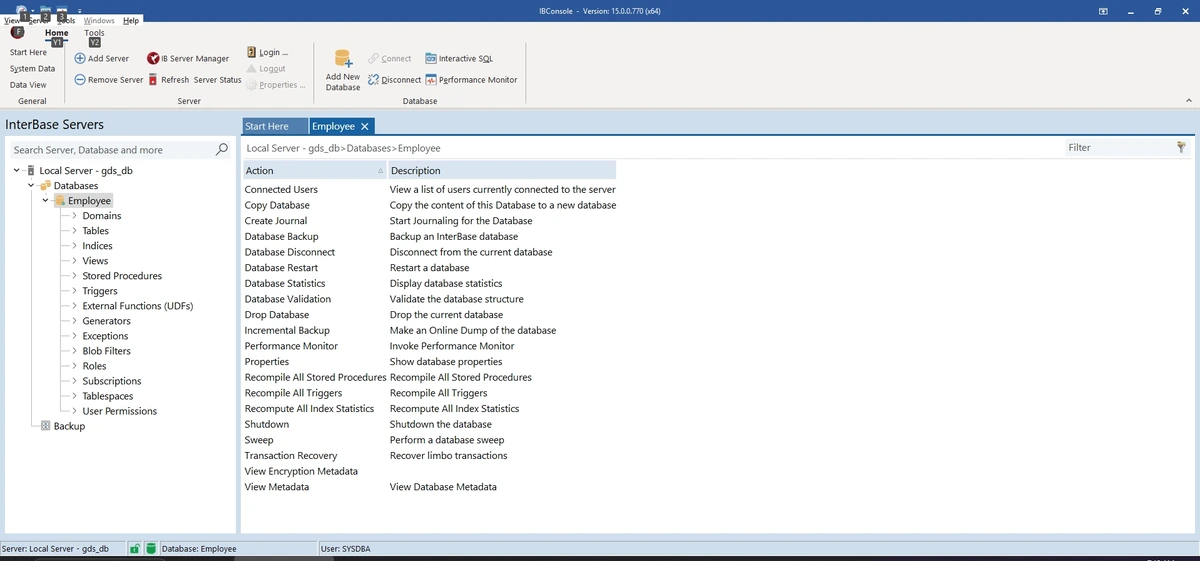Collapse the Local Server - gds_db node
Screen dimensions: 1200x561
tap(17, 171)
